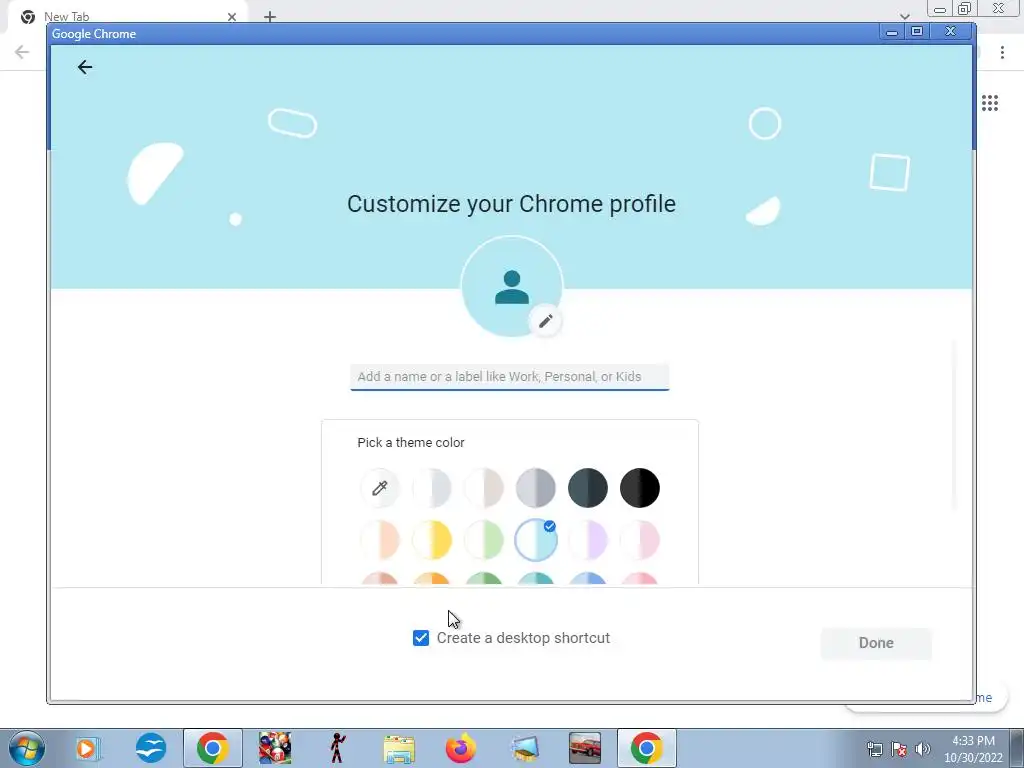This screenshot has width=1024, height=768.
Task: Open the OpenOffice taskbar icon
Action: click(151, 748)
